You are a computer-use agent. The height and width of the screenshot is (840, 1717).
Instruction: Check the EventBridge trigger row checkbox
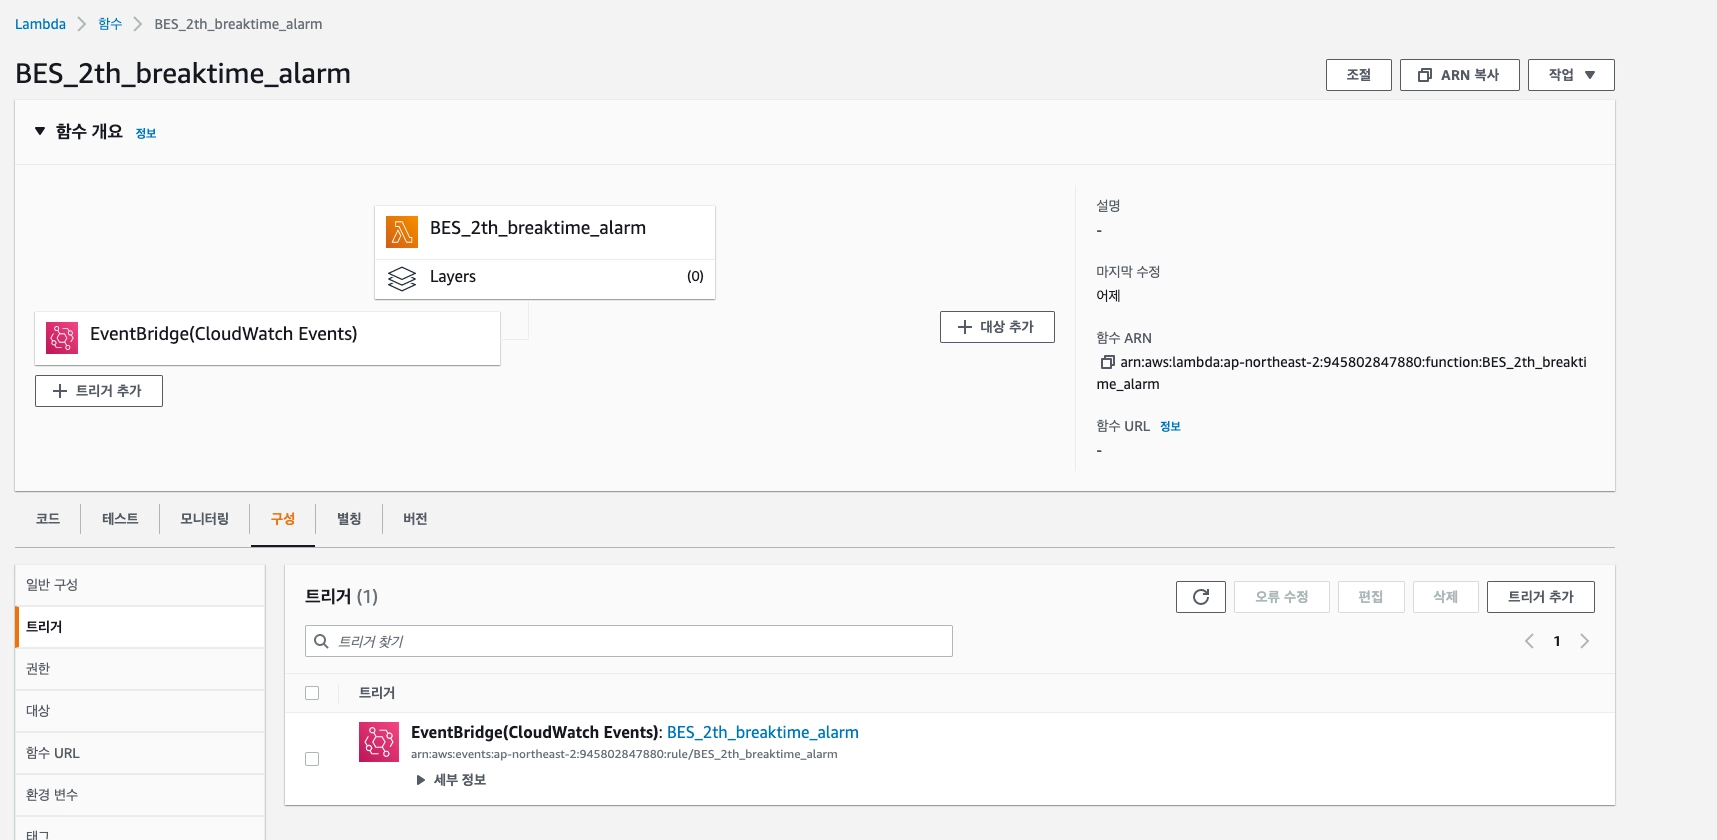click(312, 759)
